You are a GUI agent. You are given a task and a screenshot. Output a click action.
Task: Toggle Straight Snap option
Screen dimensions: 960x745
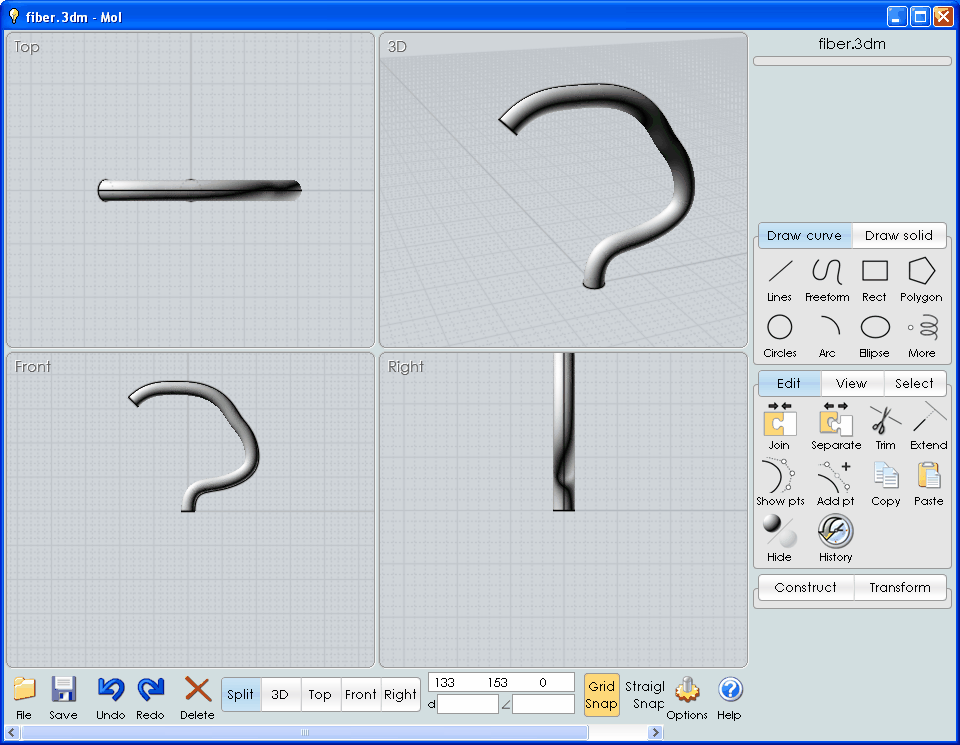(645, 695)
